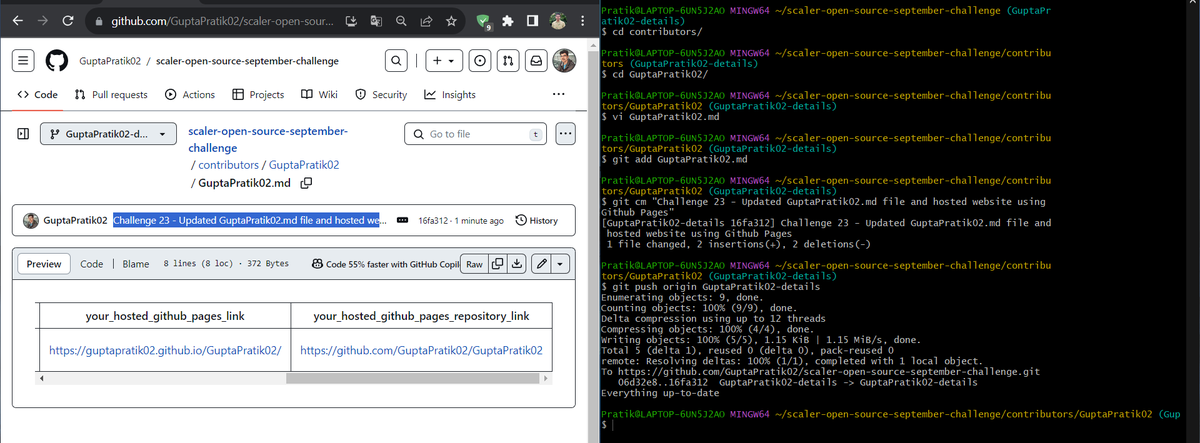Switch to Pull requests tab

point(111,95)
